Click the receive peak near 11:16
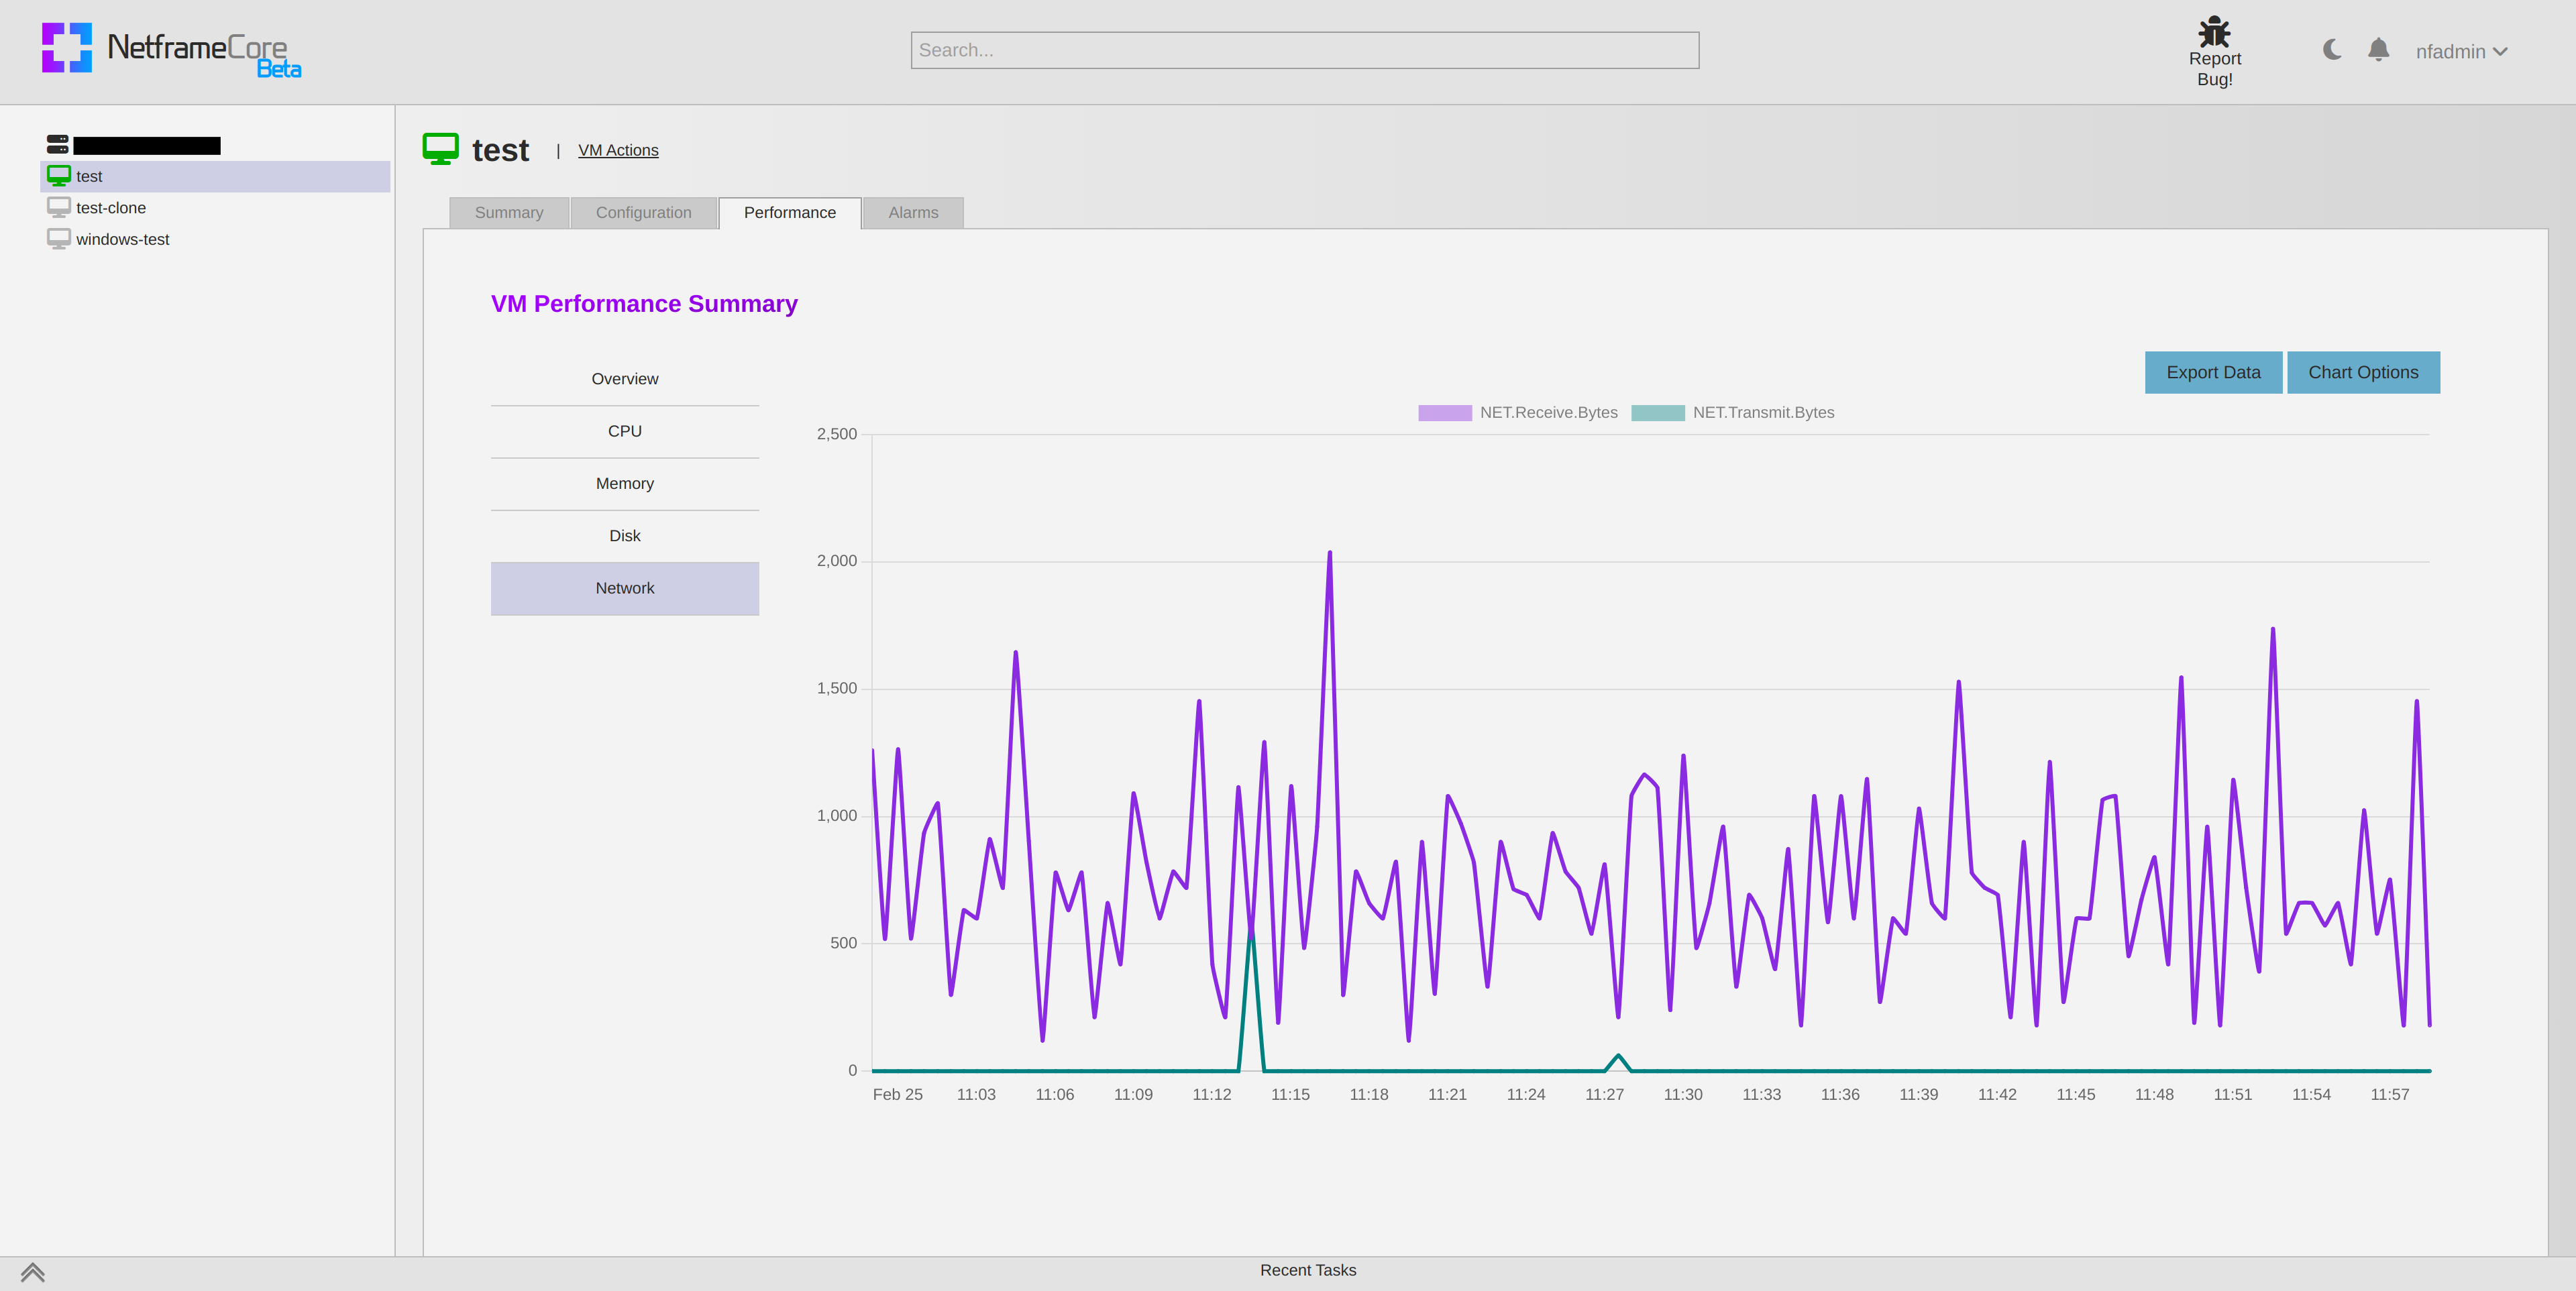2576x1291 pixels. click(1329, 553)
